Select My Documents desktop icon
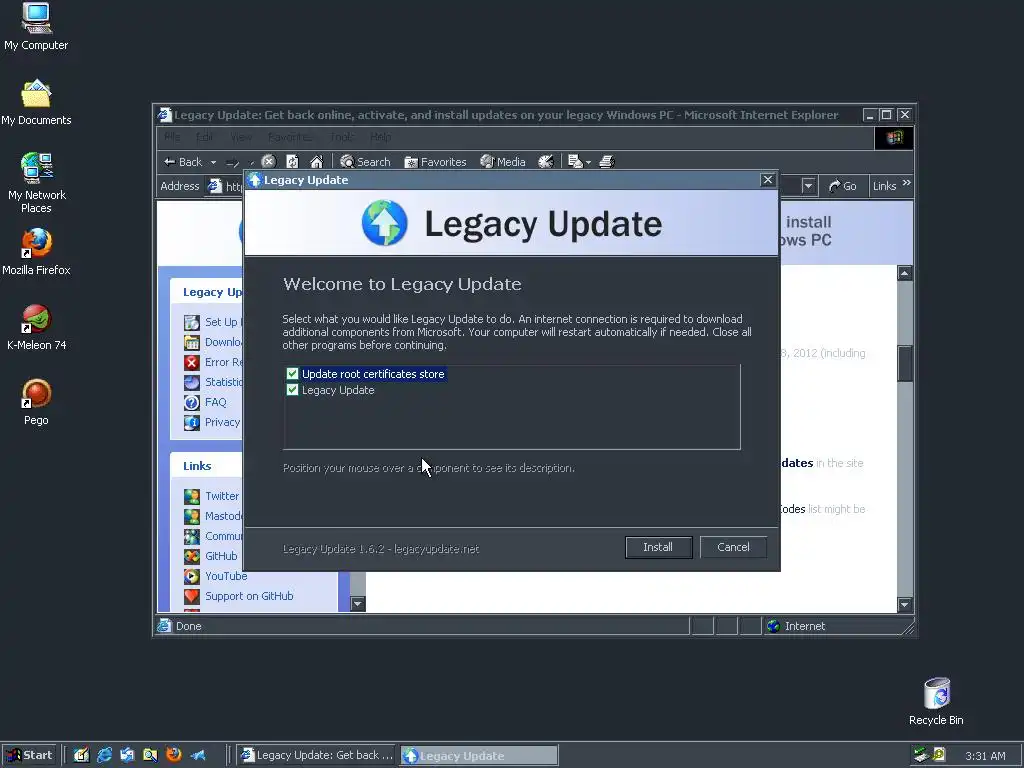This screenshot has height=768, width=1024. point(36,103)
